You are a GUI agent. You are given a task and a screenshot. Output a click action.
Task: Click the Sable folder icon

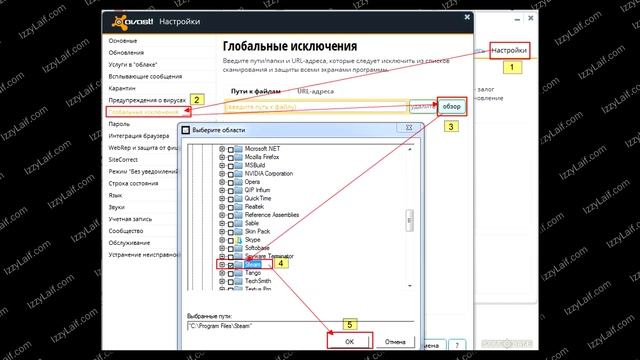tap(239, 223)
